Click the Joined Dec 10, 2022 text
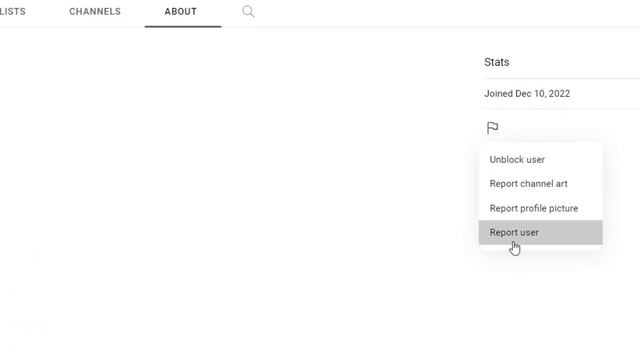 click(x=527, y=93)
